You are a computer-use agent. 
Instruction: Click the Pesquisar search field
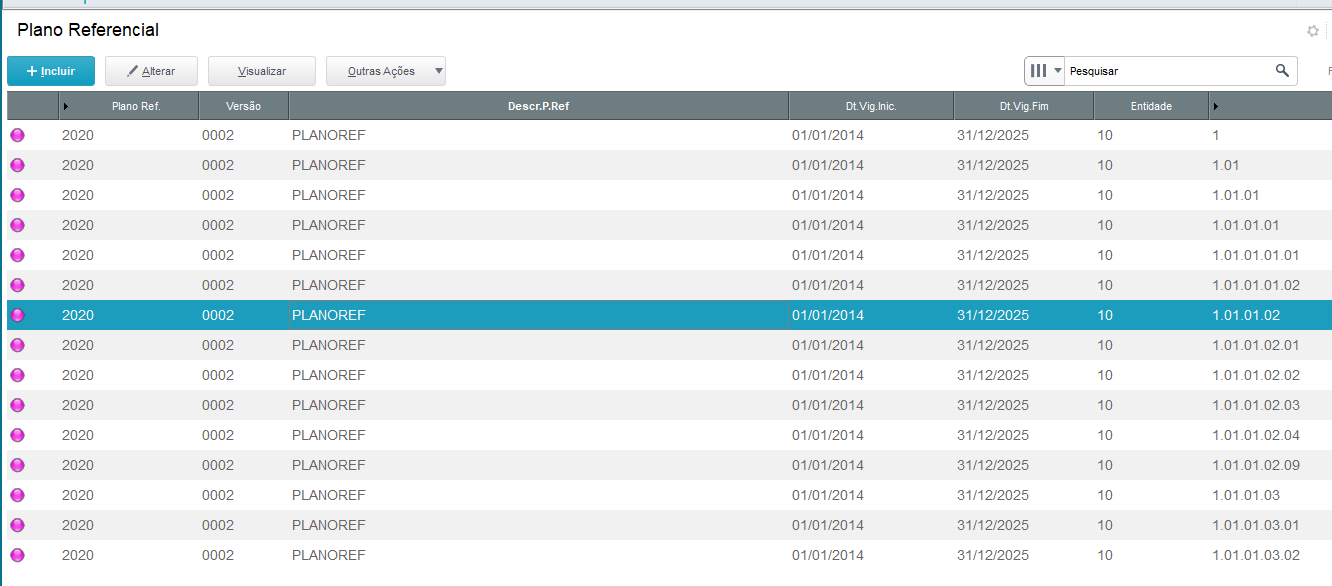tap(1167, 71)
